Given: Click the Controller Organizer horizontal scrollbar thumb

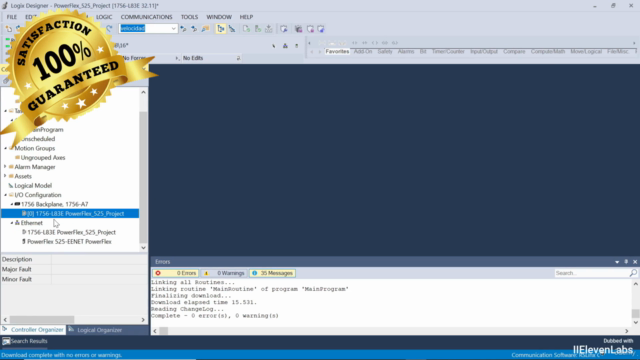Looking at the screenshot, I should 42,320.
